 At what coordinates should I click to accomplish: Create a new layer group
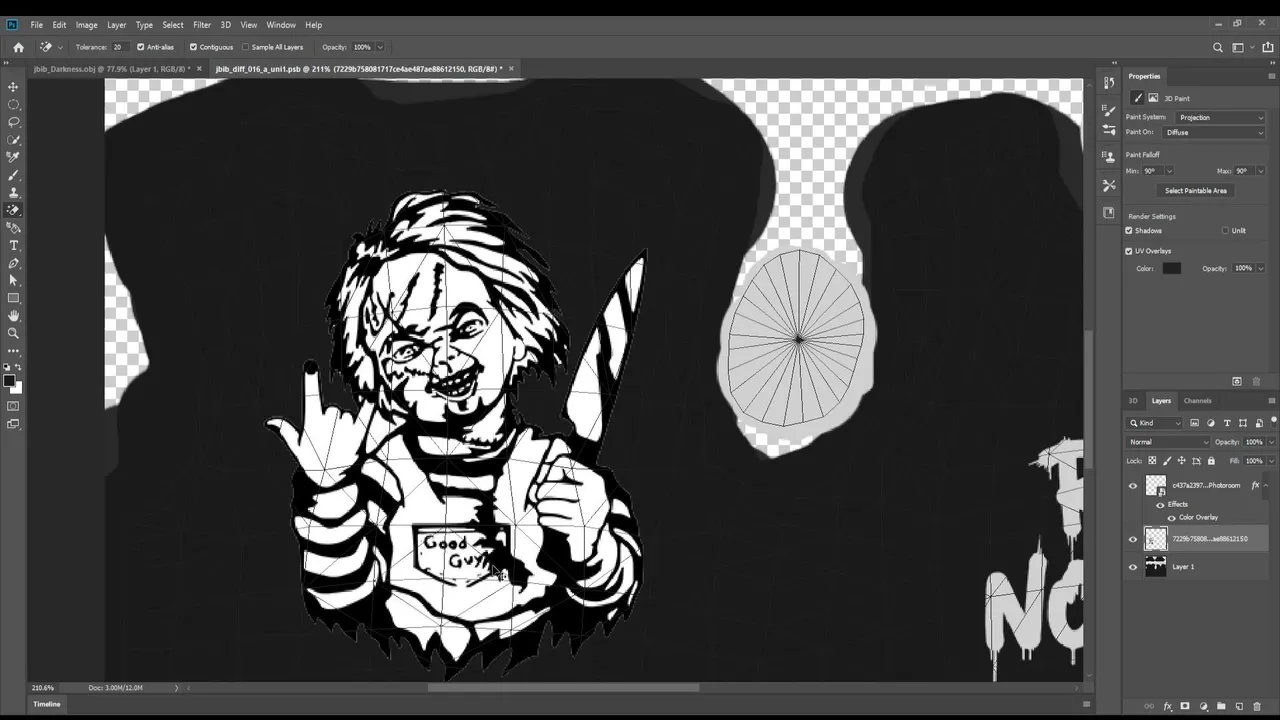(1221, 706)
